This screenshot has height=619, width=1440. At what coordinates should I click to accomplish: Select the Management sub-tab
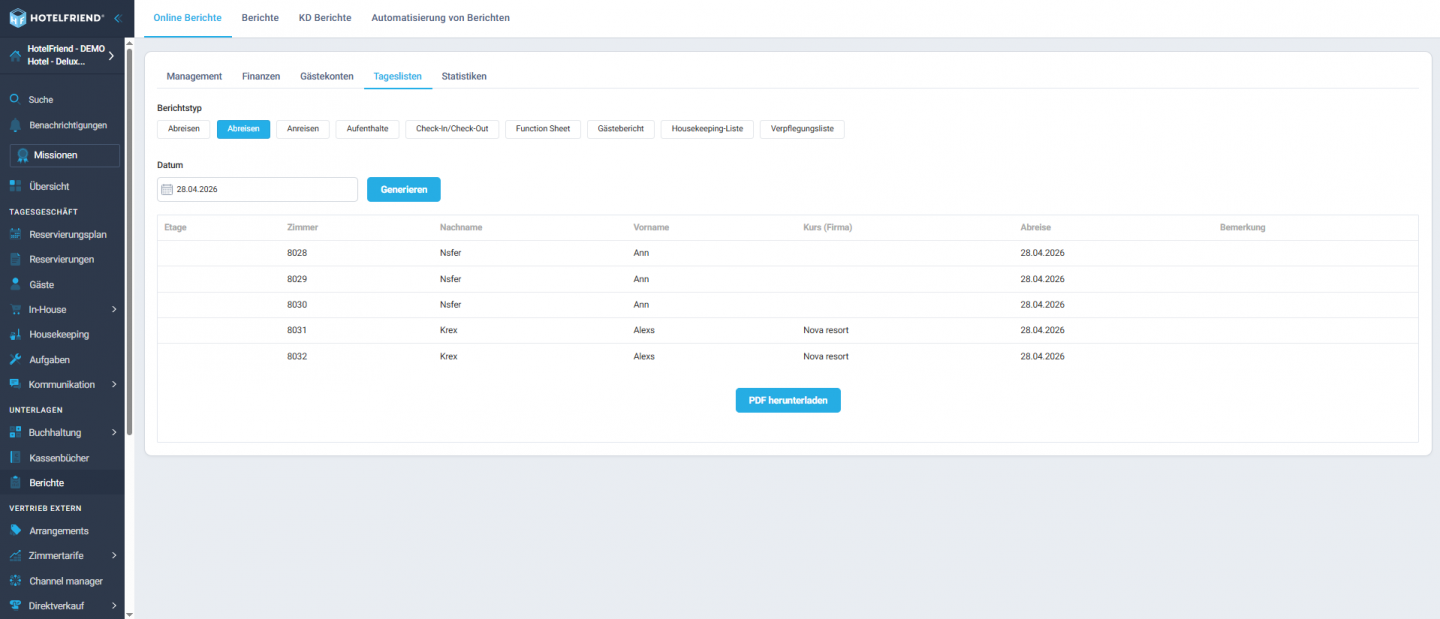[194, 76]
